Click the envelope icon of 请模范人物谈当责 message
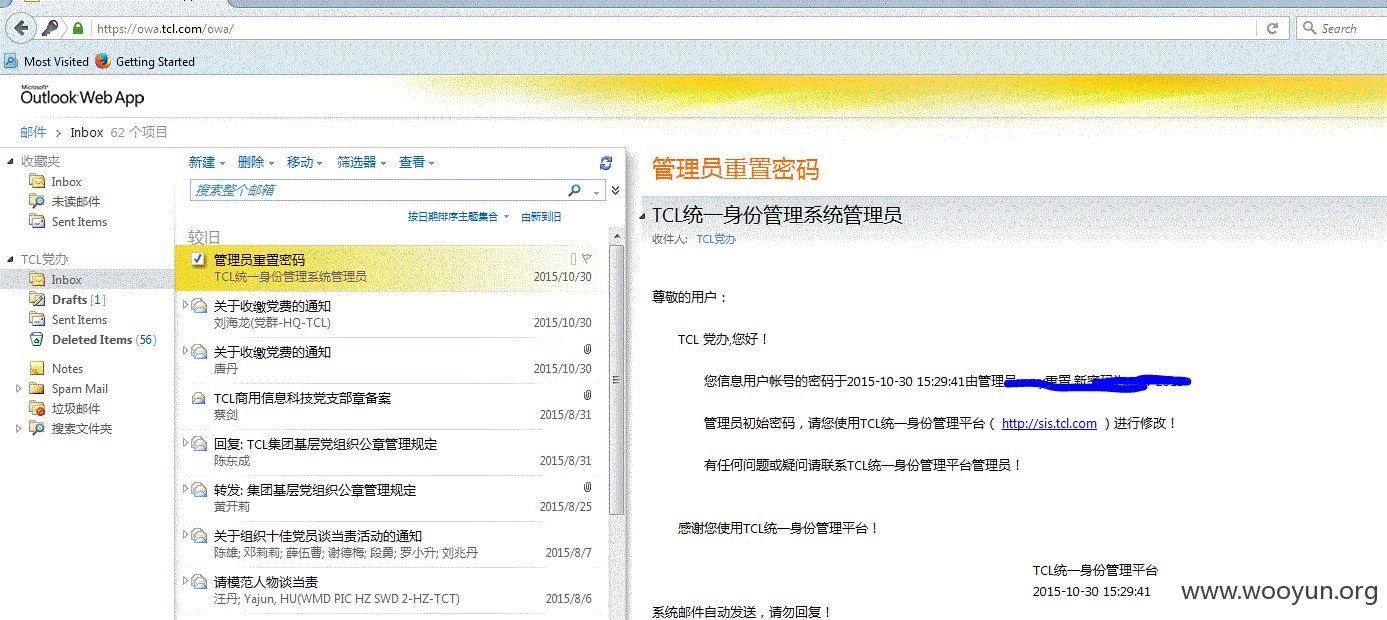The image size is (1387, 620). [x=199, y=582]
